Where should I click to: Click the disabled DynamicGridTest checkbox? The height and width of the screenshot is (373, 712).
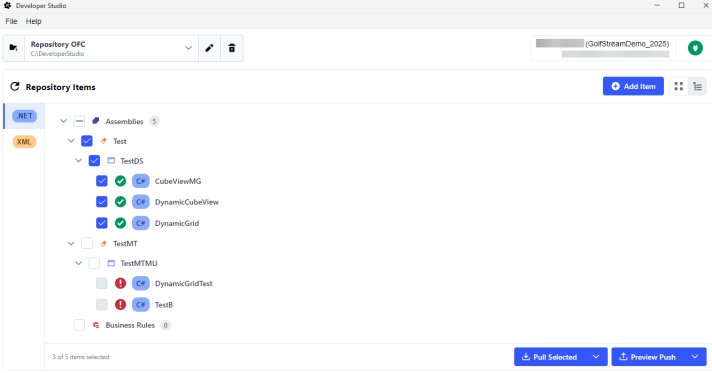pyautogui.click(x=102, y=283)
